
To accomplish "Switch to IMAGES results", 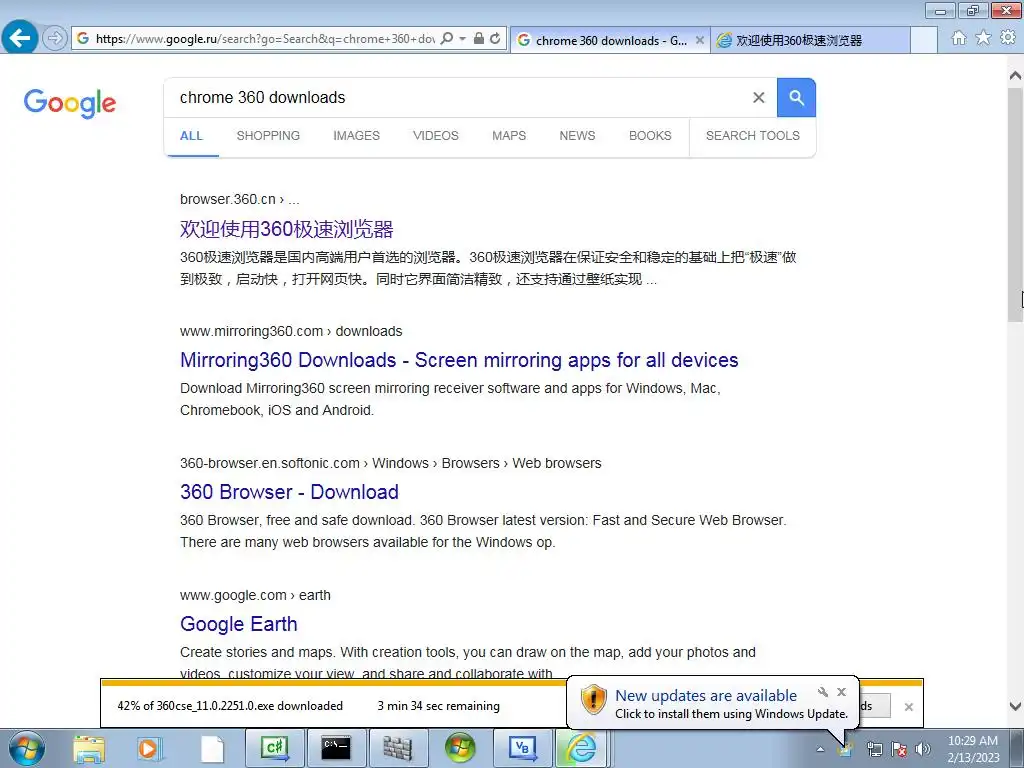I will (357, 136).
